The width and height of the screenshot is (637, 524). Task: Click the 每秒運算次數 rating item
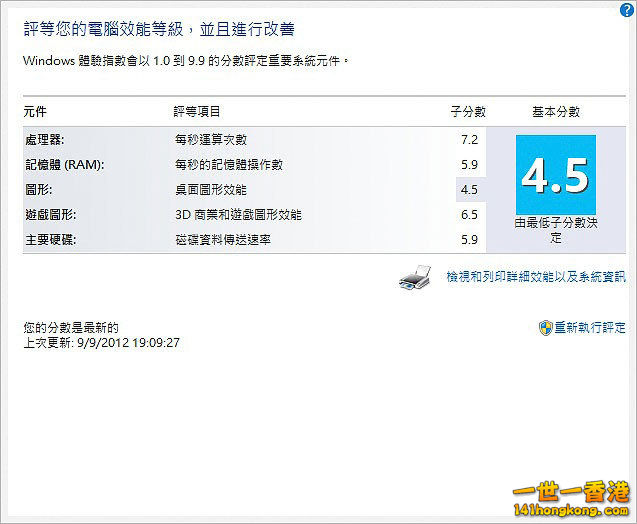[x=211, y=140]
